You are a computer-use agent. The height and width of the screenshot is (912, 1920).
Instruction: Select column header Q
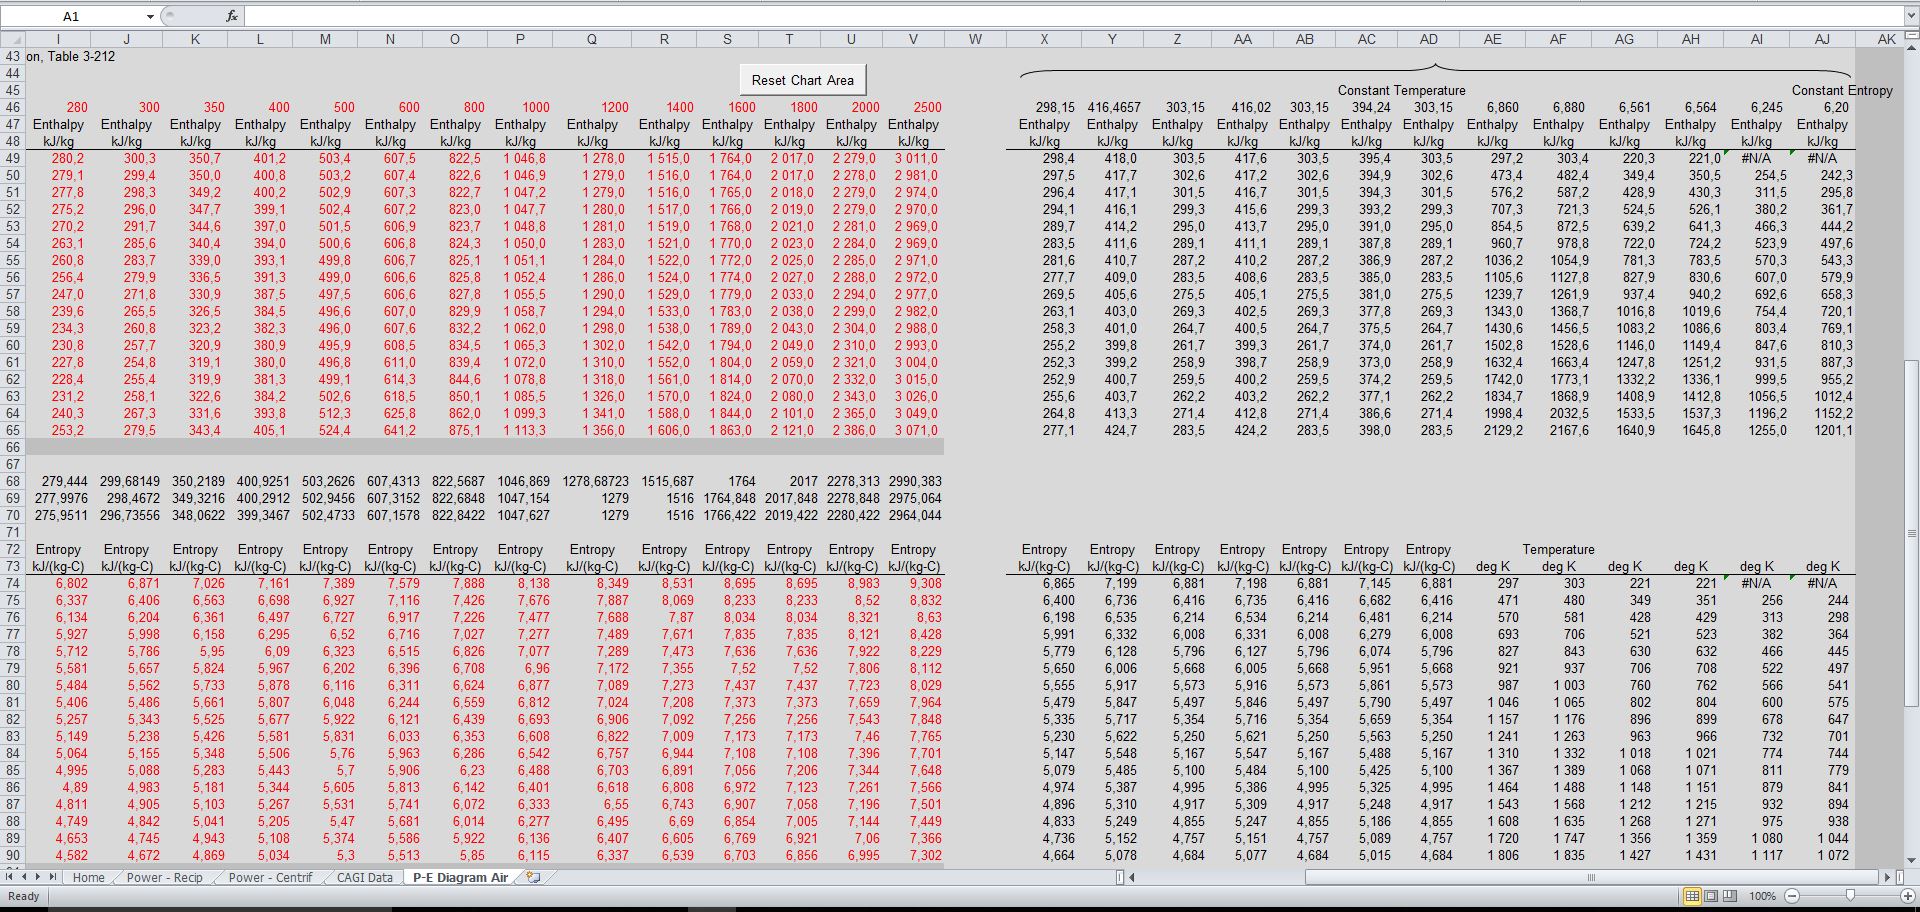592,39
